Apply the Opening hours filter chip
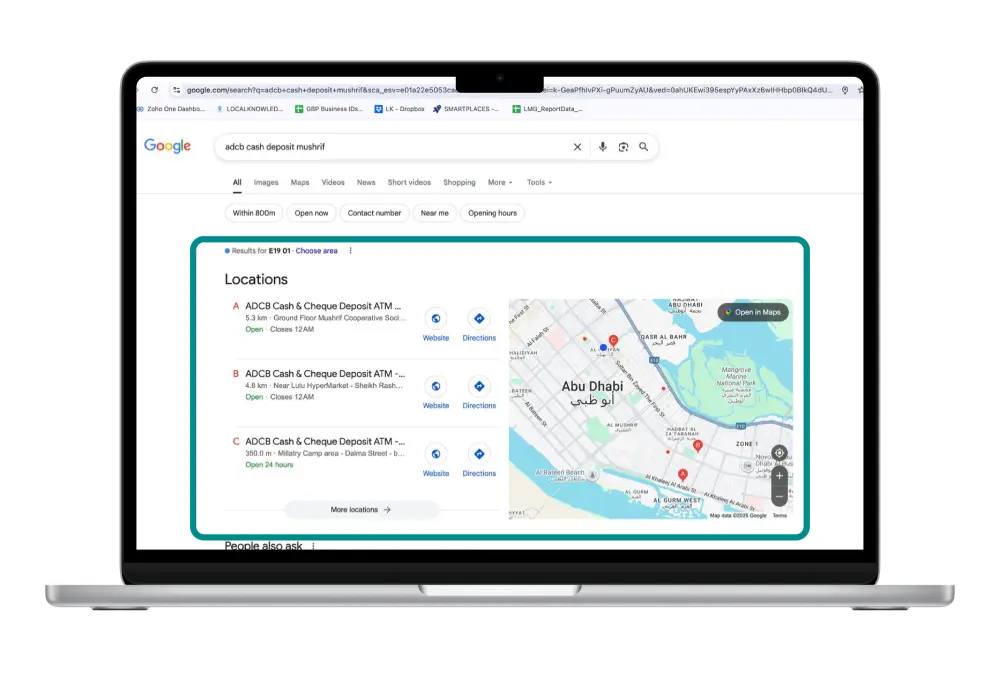Viewport: 1000px width, 683px height. click(x=492, y=213)
